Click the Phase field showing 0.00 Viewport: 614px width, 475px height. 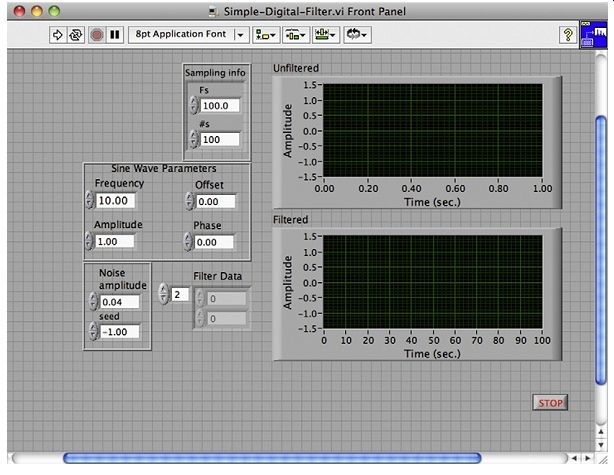tap(214, 242)
